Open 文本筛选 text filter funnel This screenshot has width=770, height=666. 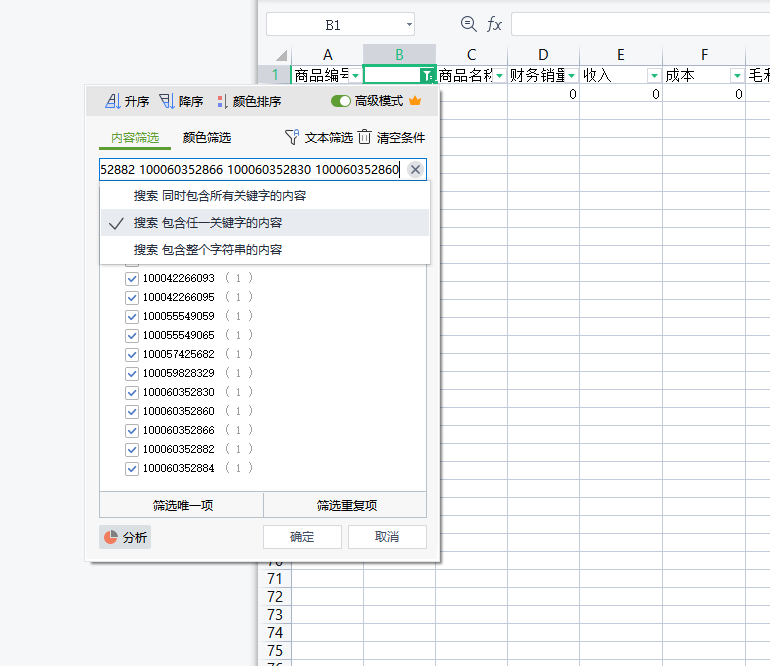click(292, 137)
